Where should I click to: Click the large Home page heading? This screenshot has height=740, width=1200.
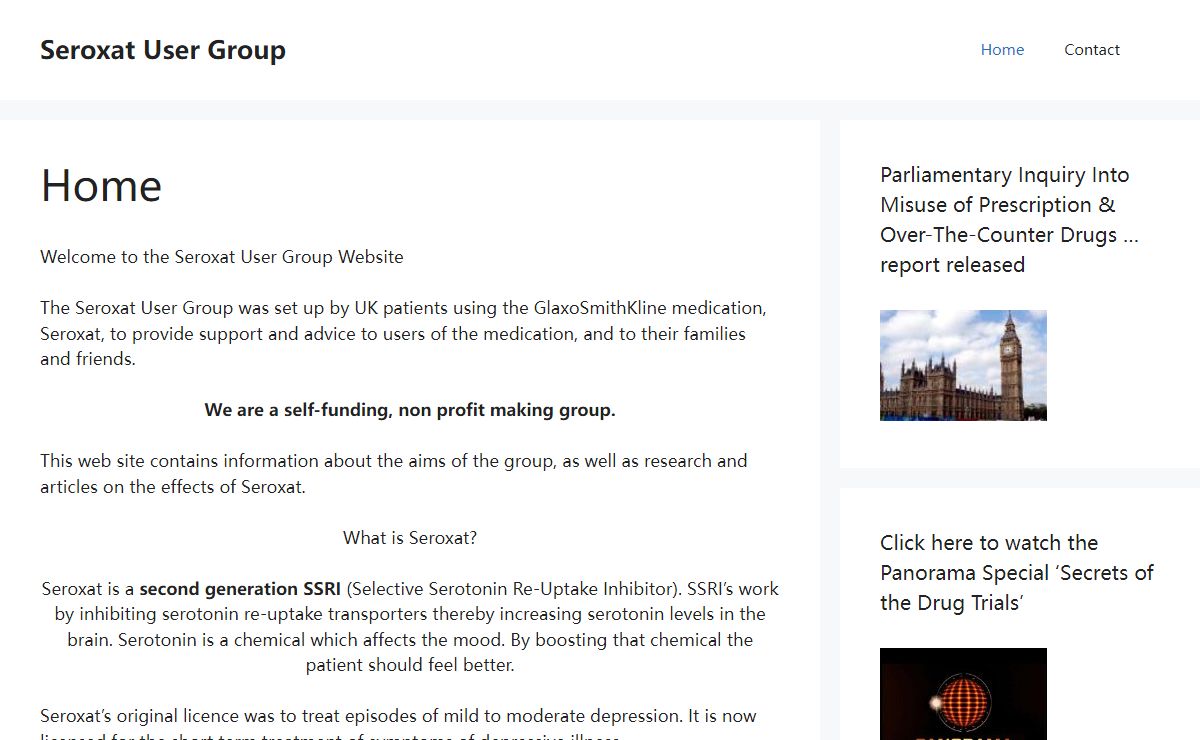(x=101, y=186)
